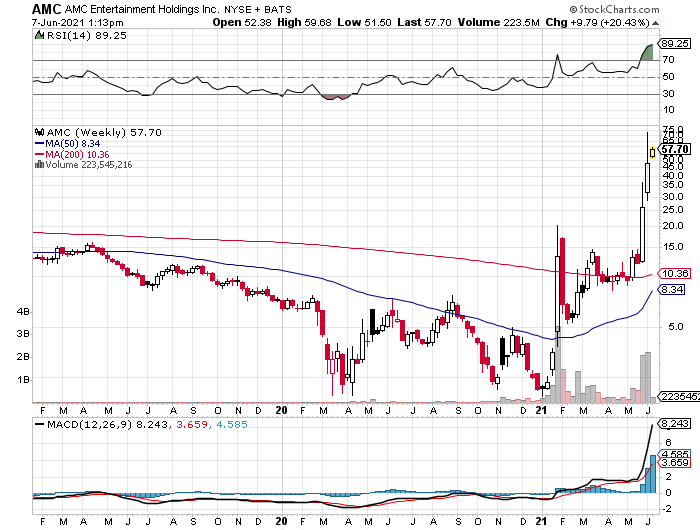Click the bold 57.70 price tag on right axis
Viewport: 700px width, 530px height.
click(x=675, y=149)
